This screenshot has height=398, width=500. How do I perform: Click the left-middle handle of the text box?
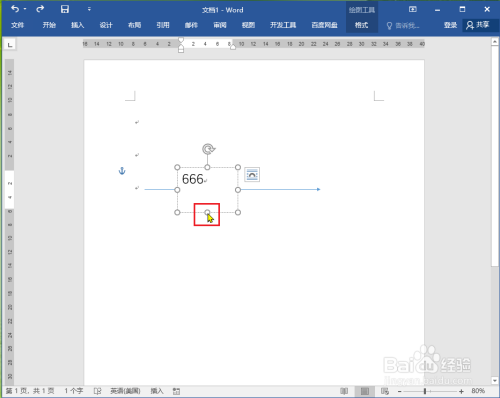click(177, 190)
